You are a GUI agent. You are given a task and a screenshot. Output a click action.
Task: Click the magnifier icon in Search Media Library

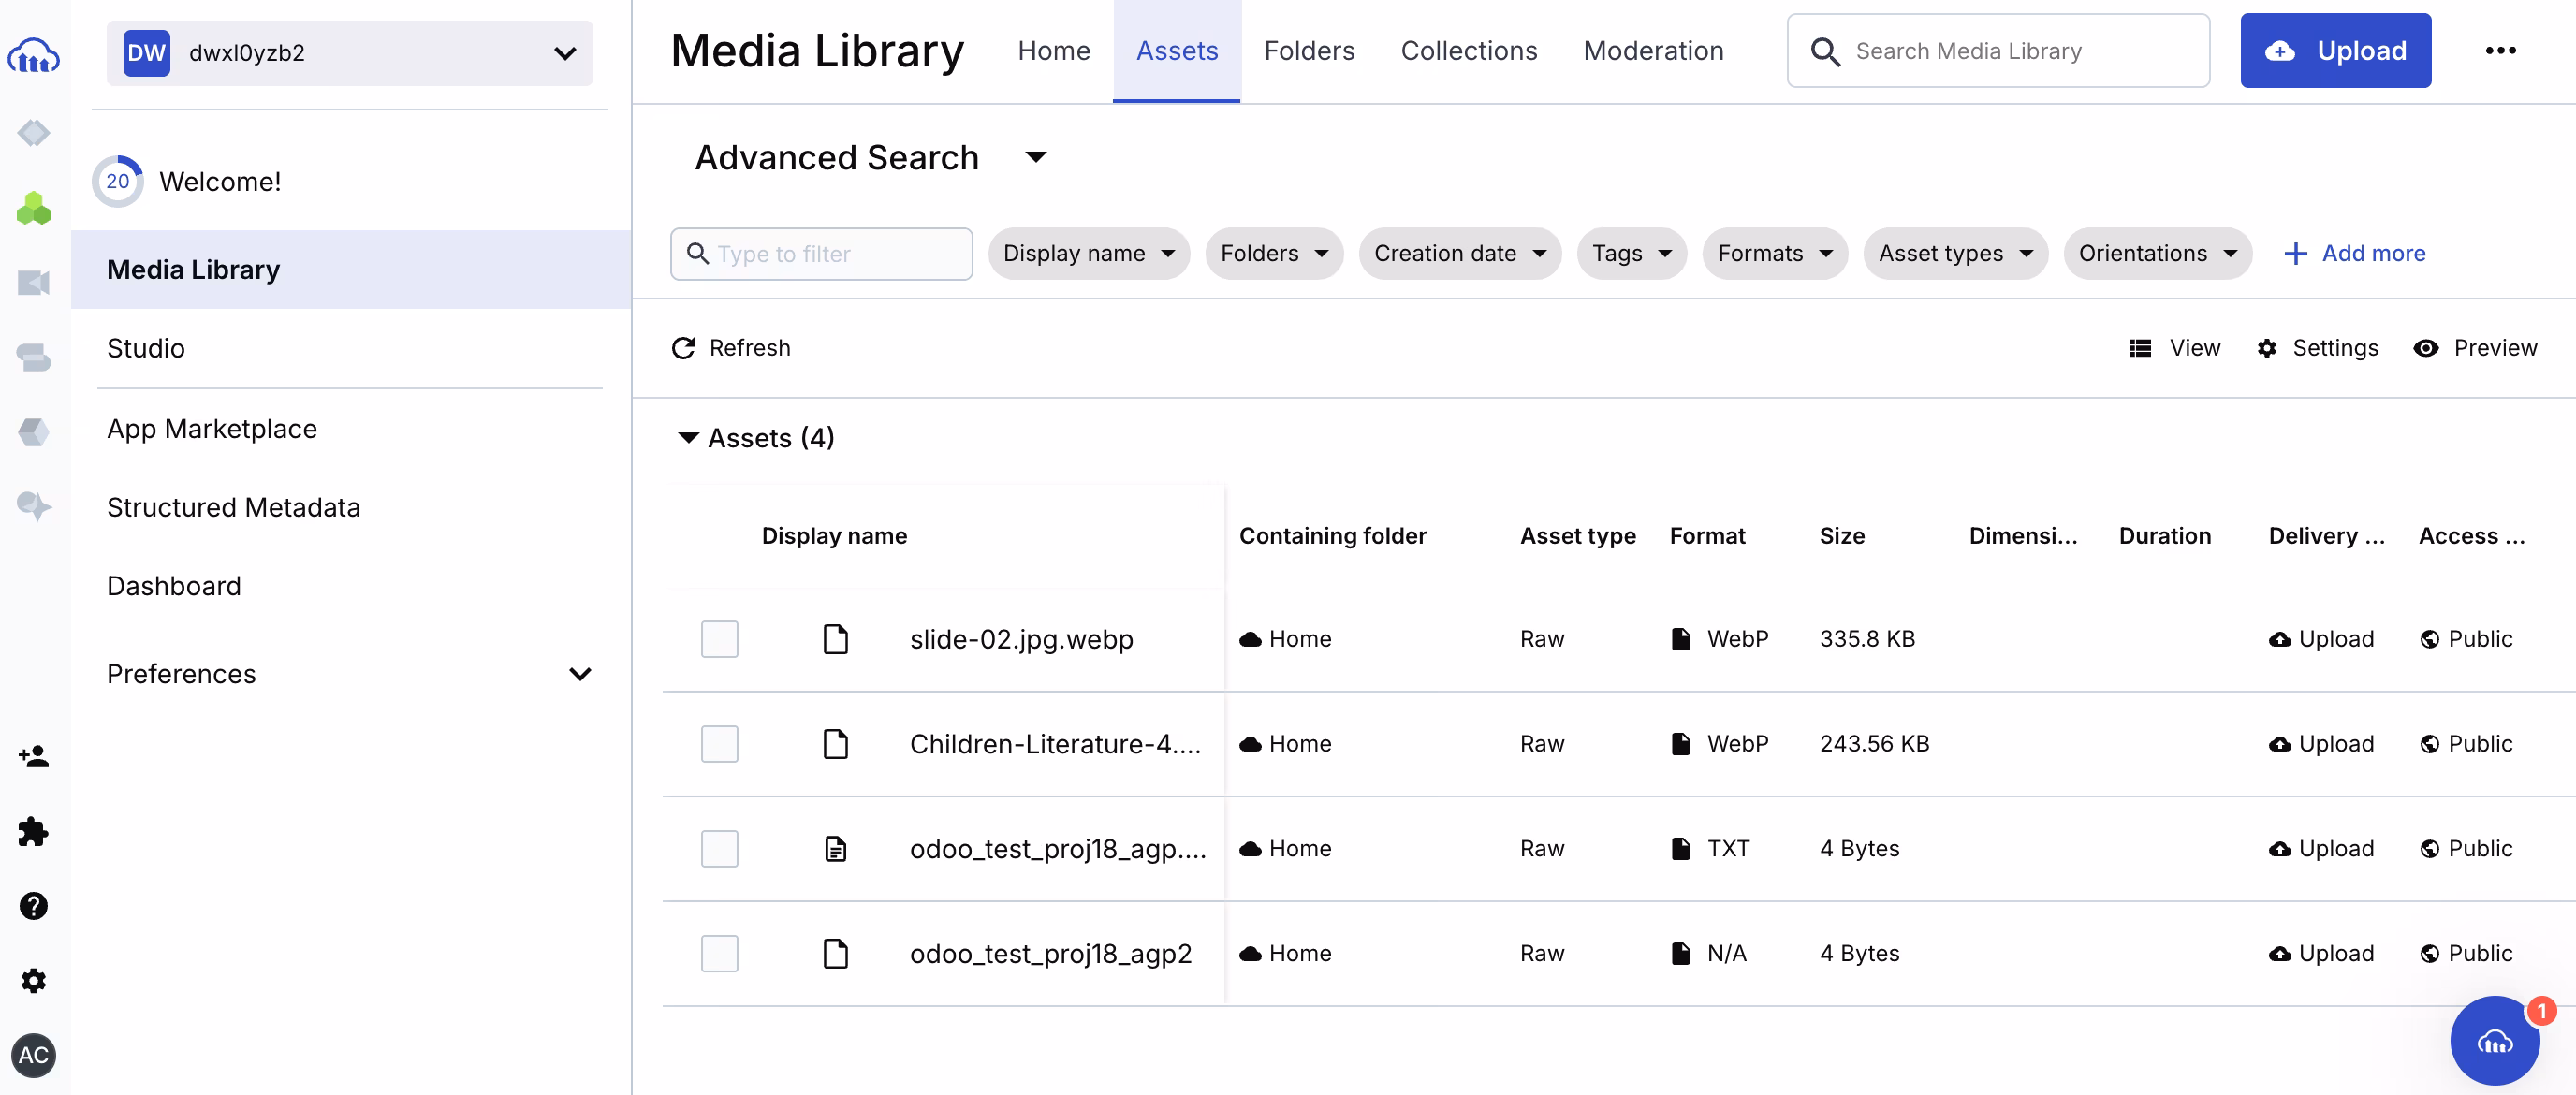(1825, 51)
